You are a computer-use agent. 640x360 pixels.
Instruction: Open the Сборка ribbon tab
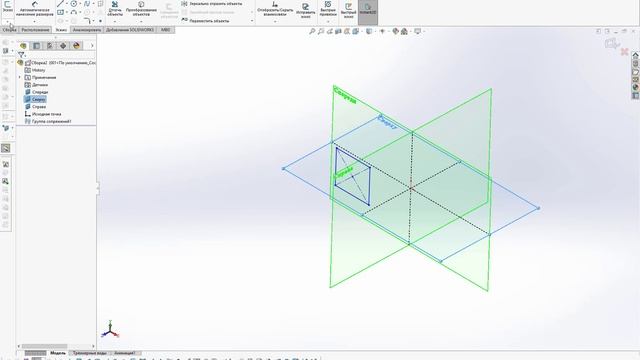(9, 30)
